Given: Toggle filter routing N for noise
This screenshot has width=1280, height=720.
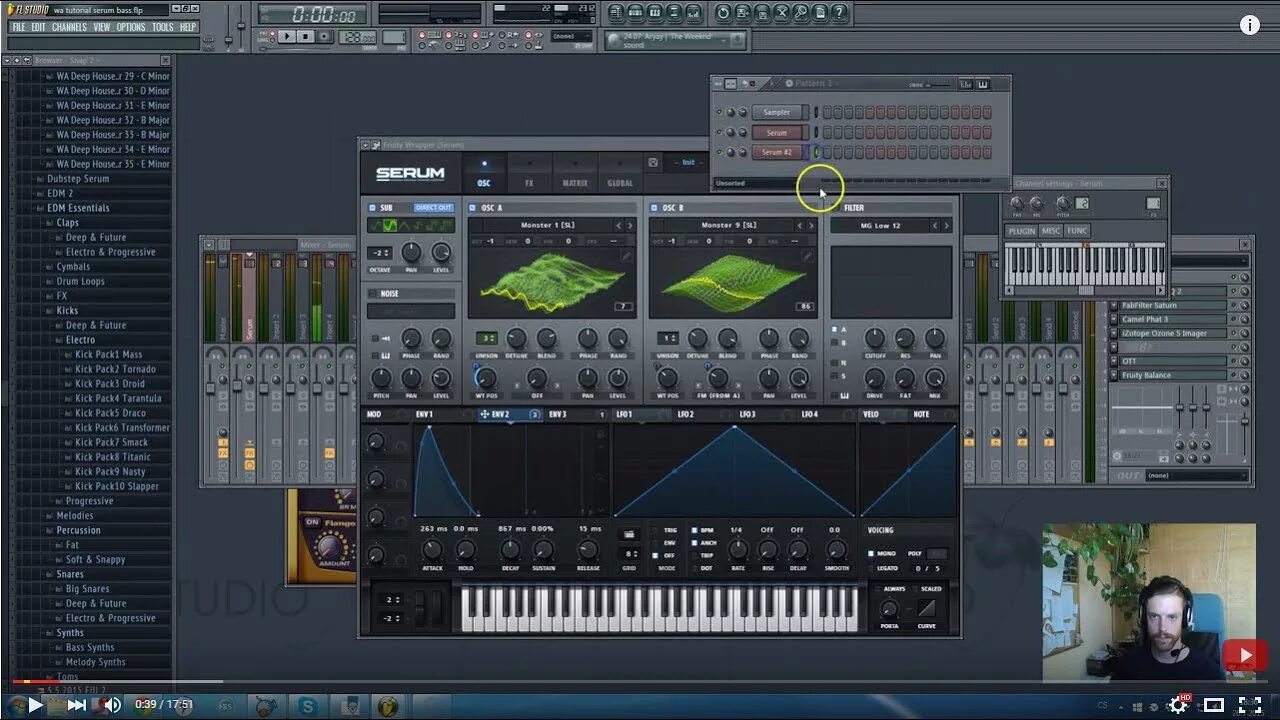Looking at the screenshot, I should [x=835, y=363].
